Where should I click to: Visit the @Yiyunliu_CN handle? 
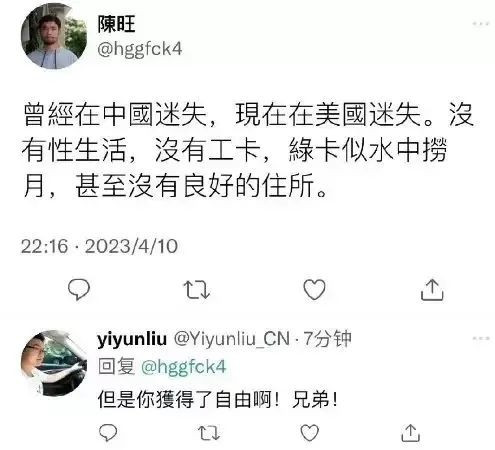pos(231,339)
